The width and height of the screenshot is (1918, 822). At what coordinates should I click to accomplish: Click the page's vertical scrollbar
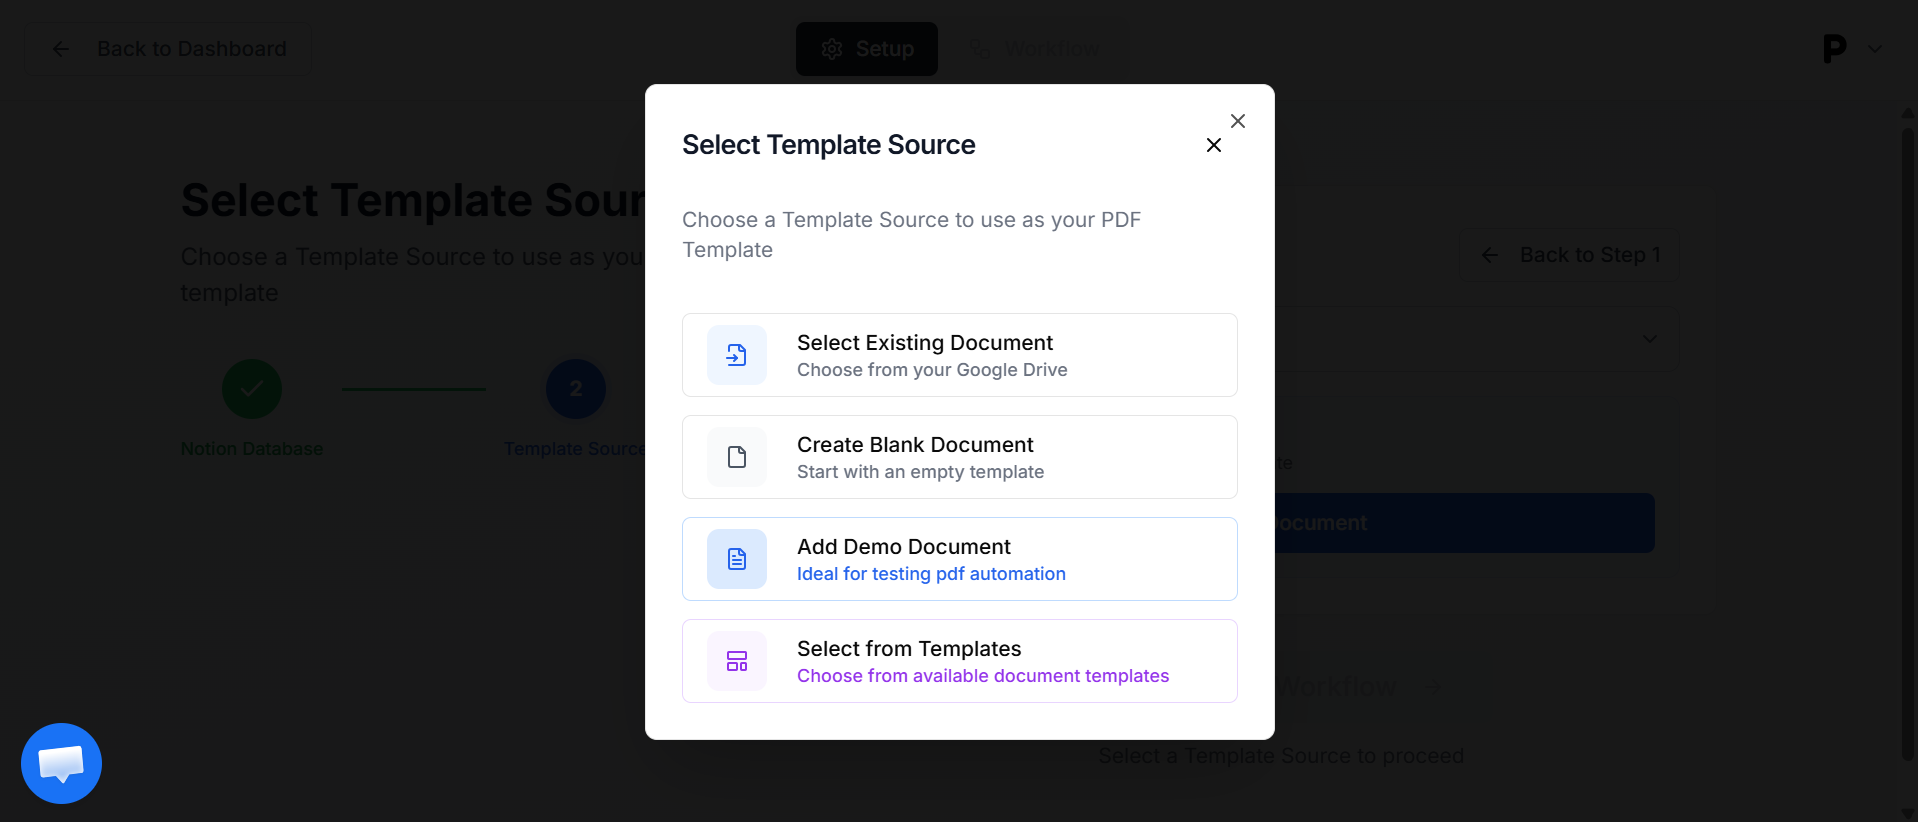(x=1907, y=440)
